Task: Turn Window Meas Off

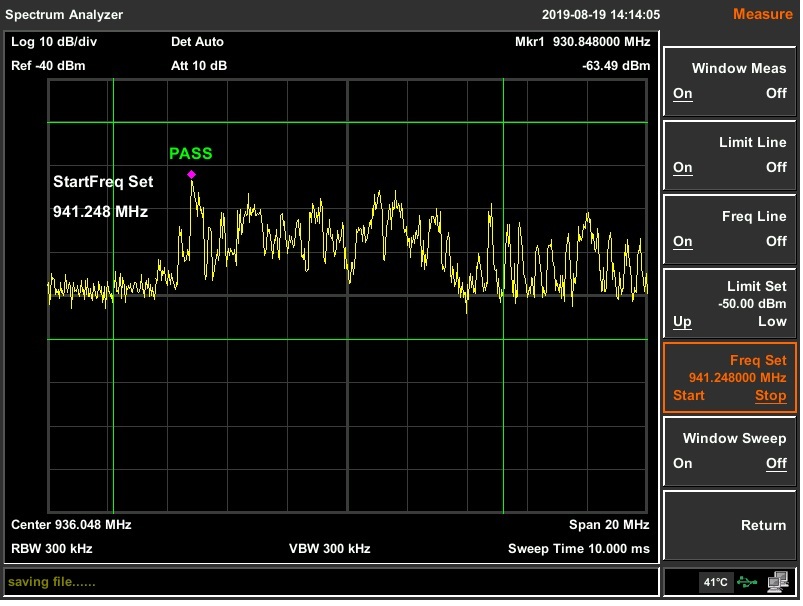Action: tap(776, 94)
